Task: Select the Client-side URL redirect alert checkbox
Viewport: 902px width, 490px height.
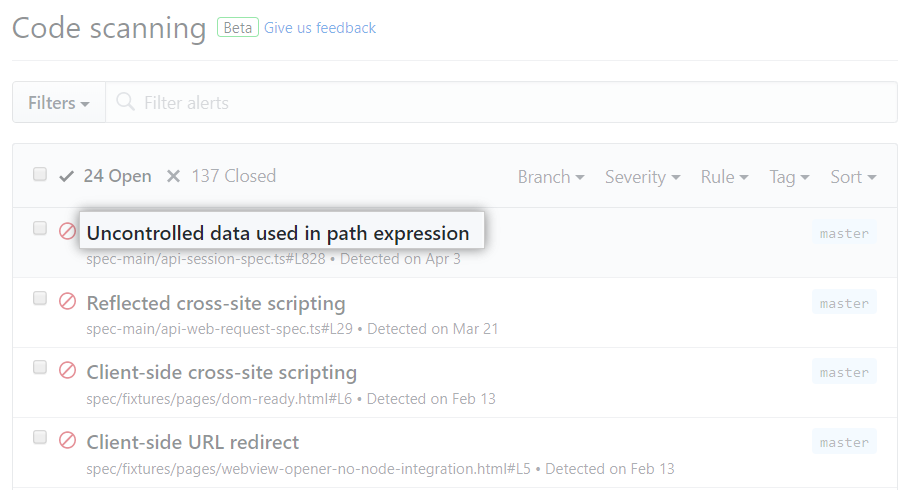Action: pos(40,437)
